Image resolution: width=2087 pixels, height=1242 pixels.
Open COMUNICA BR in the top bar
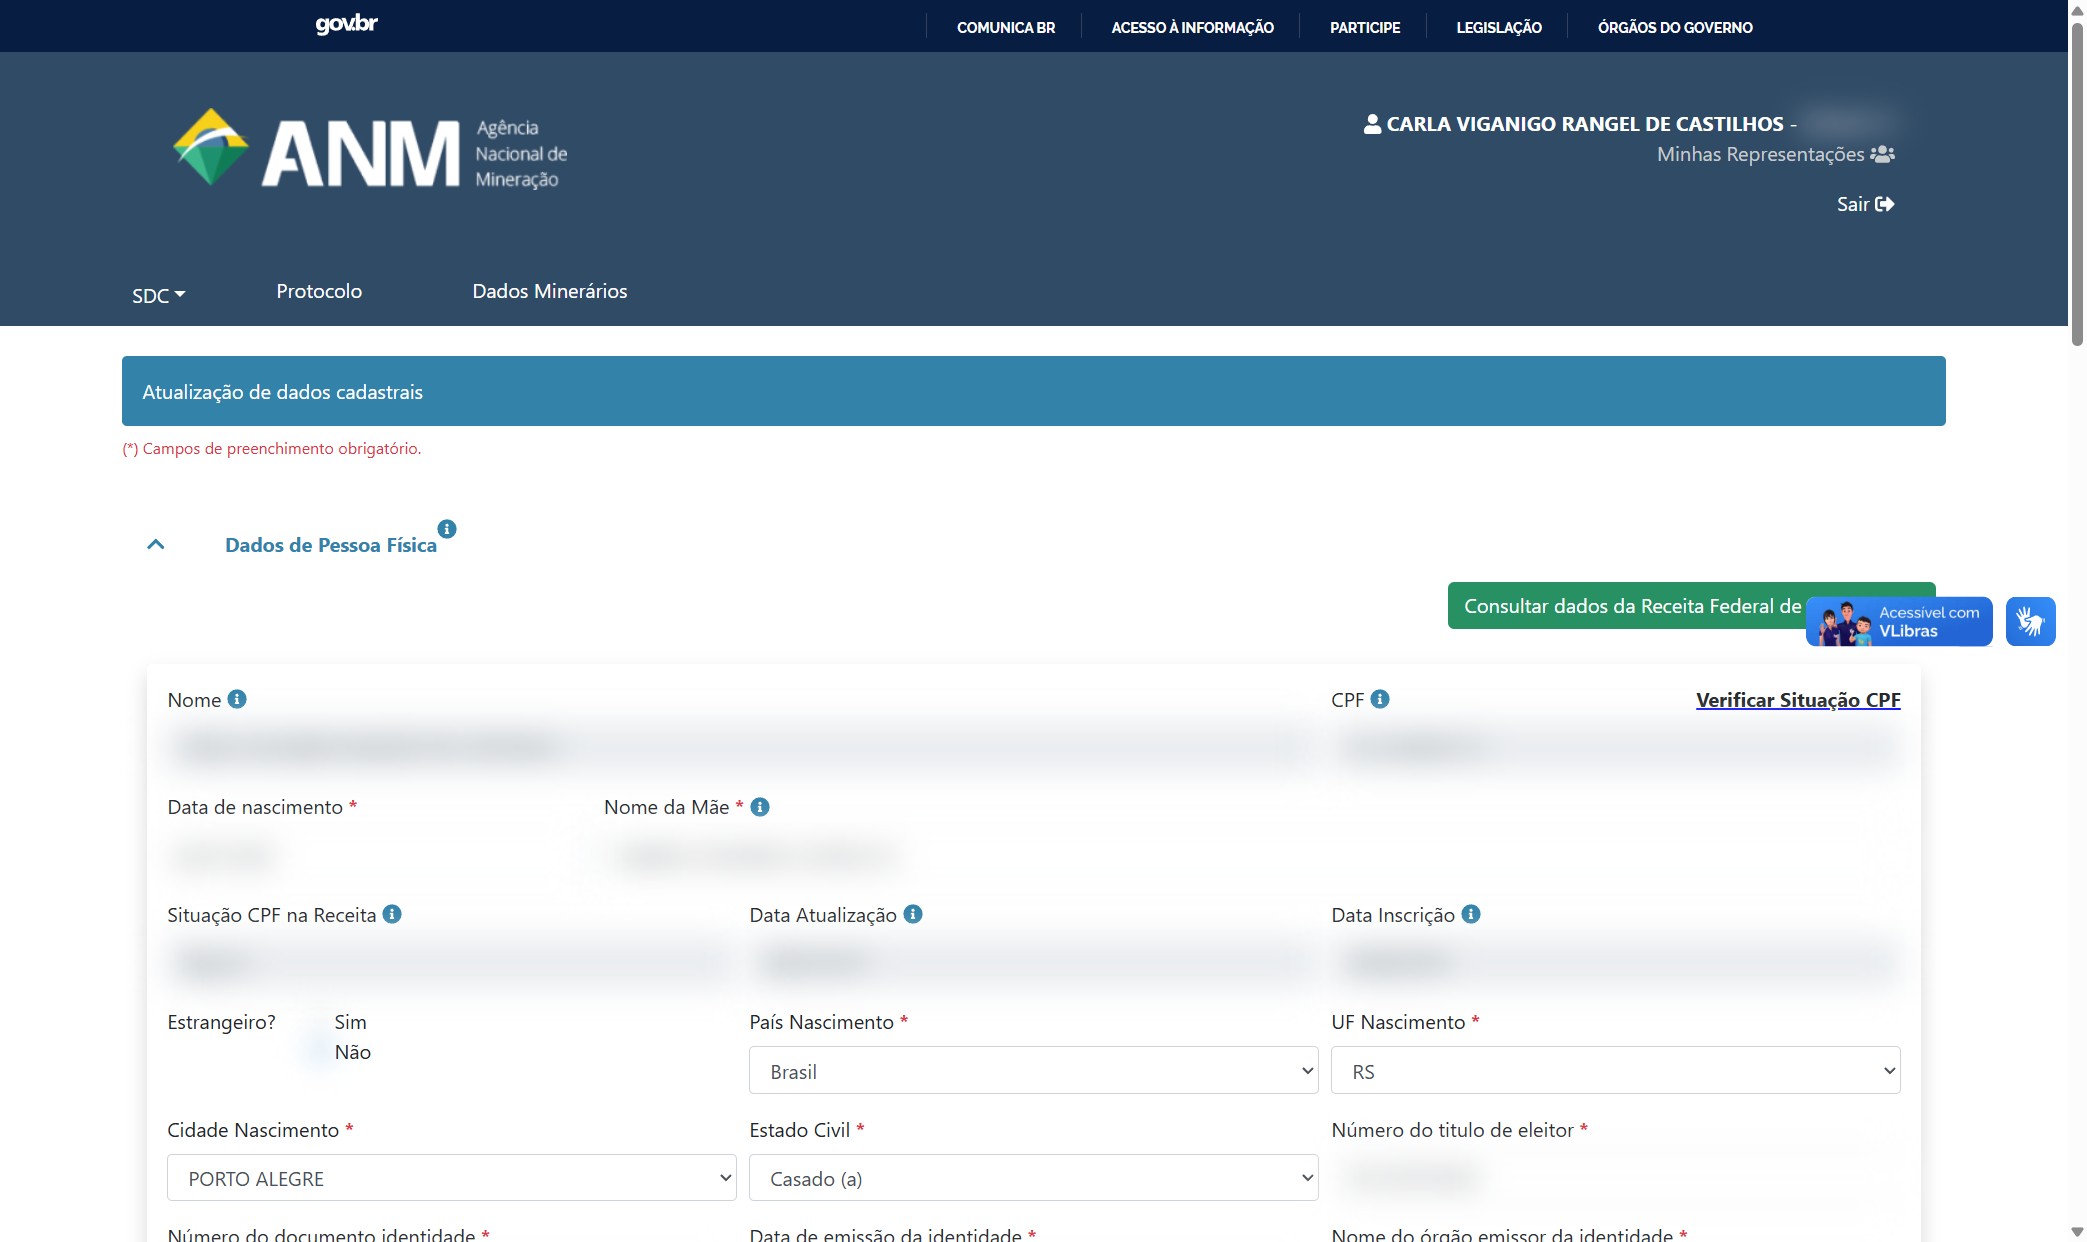point(1006,27)
